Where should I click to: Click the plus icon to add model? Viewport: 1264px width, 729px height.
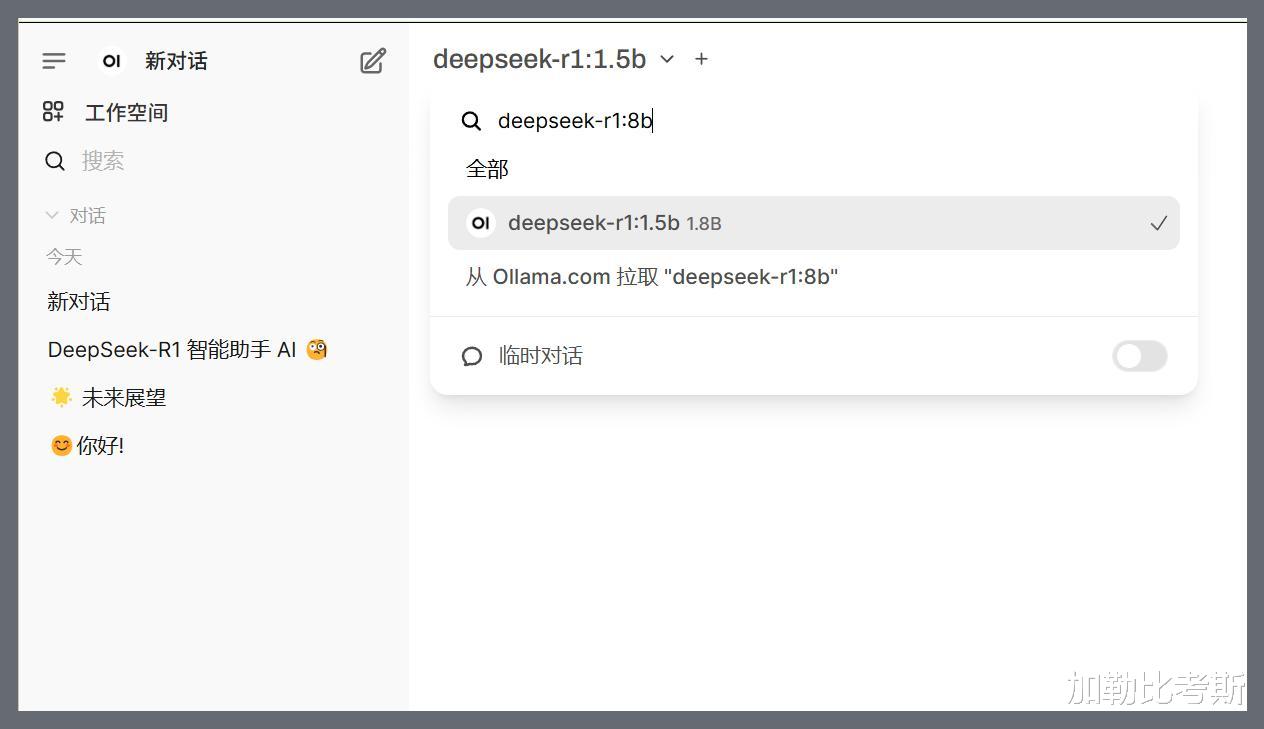[x=701, y=59]
